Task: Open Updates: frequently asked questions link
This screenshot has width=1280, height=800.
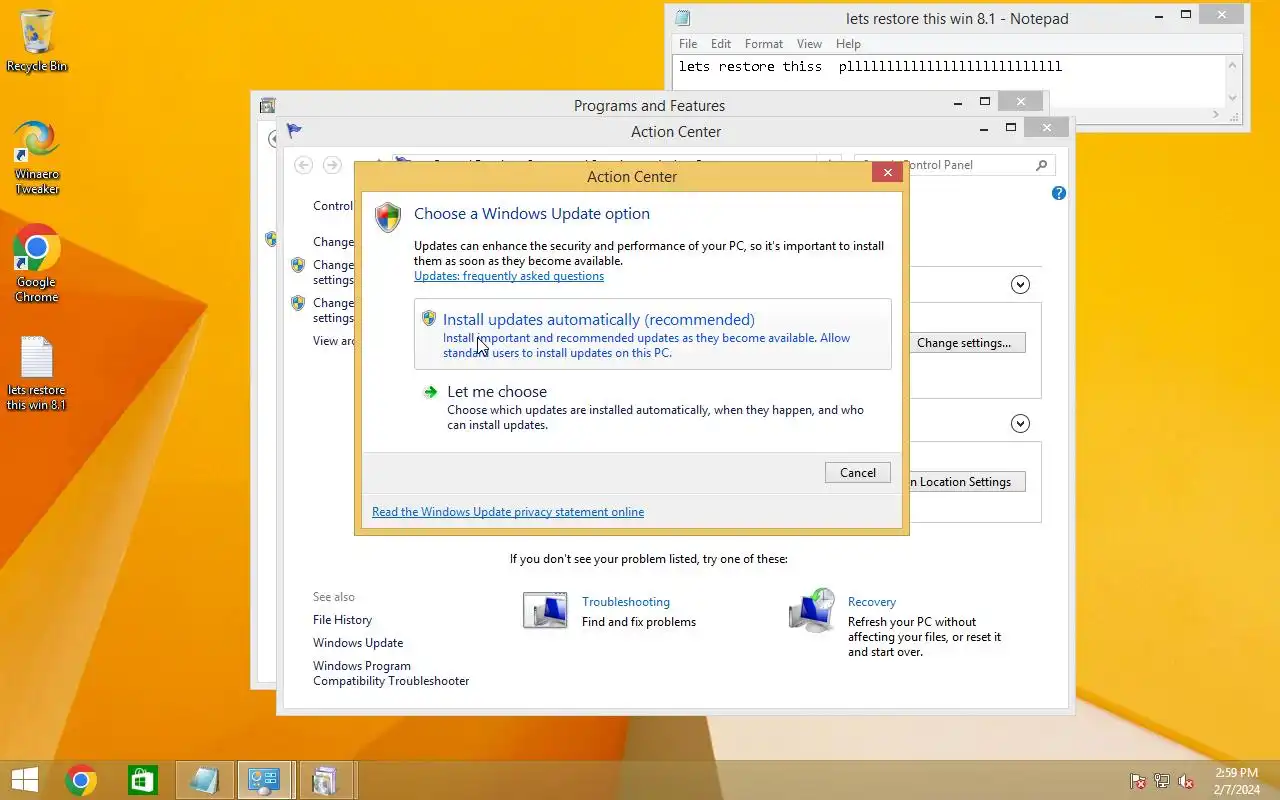Action: coord(509,276)
